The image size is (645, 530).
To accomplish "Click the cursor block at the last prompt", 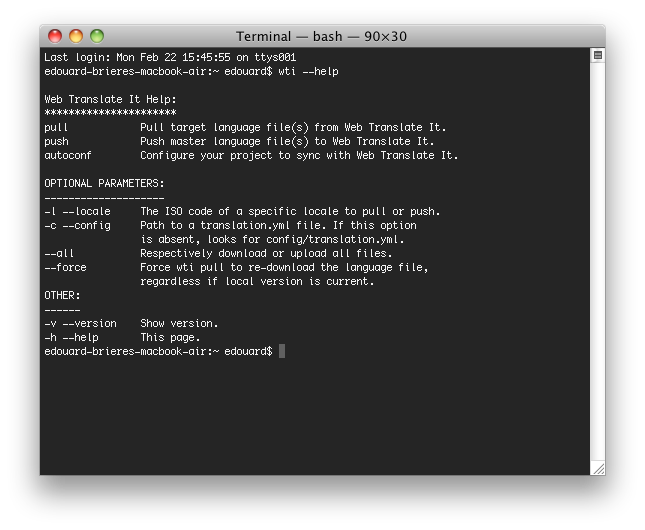I will click(282, 351).
